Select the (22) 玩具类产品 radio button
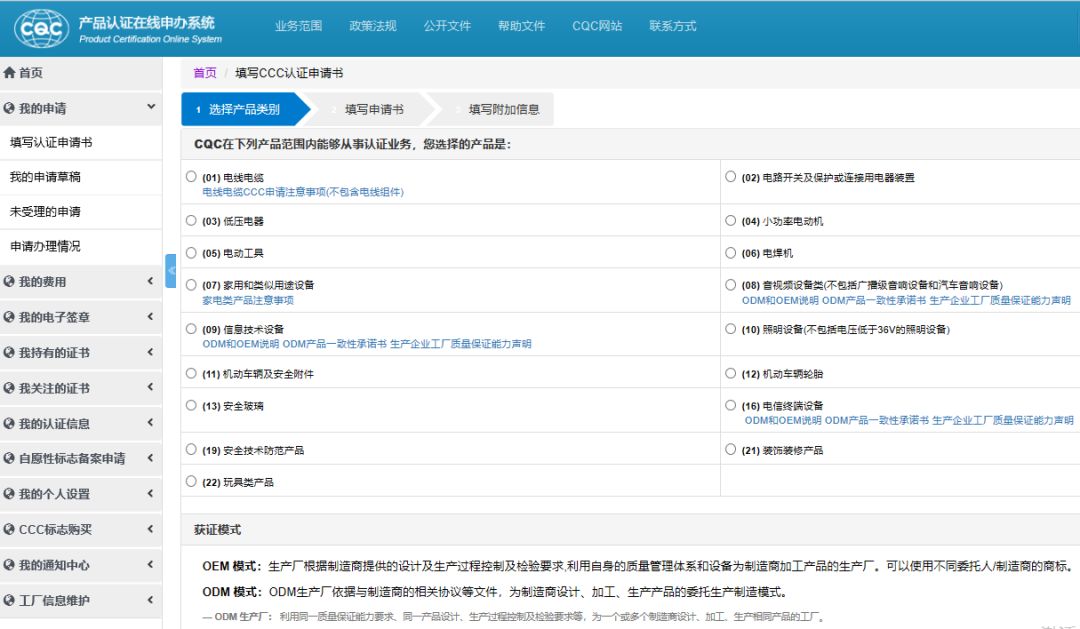The height and width of the screenshot is (629, 1080). point(191,482)
